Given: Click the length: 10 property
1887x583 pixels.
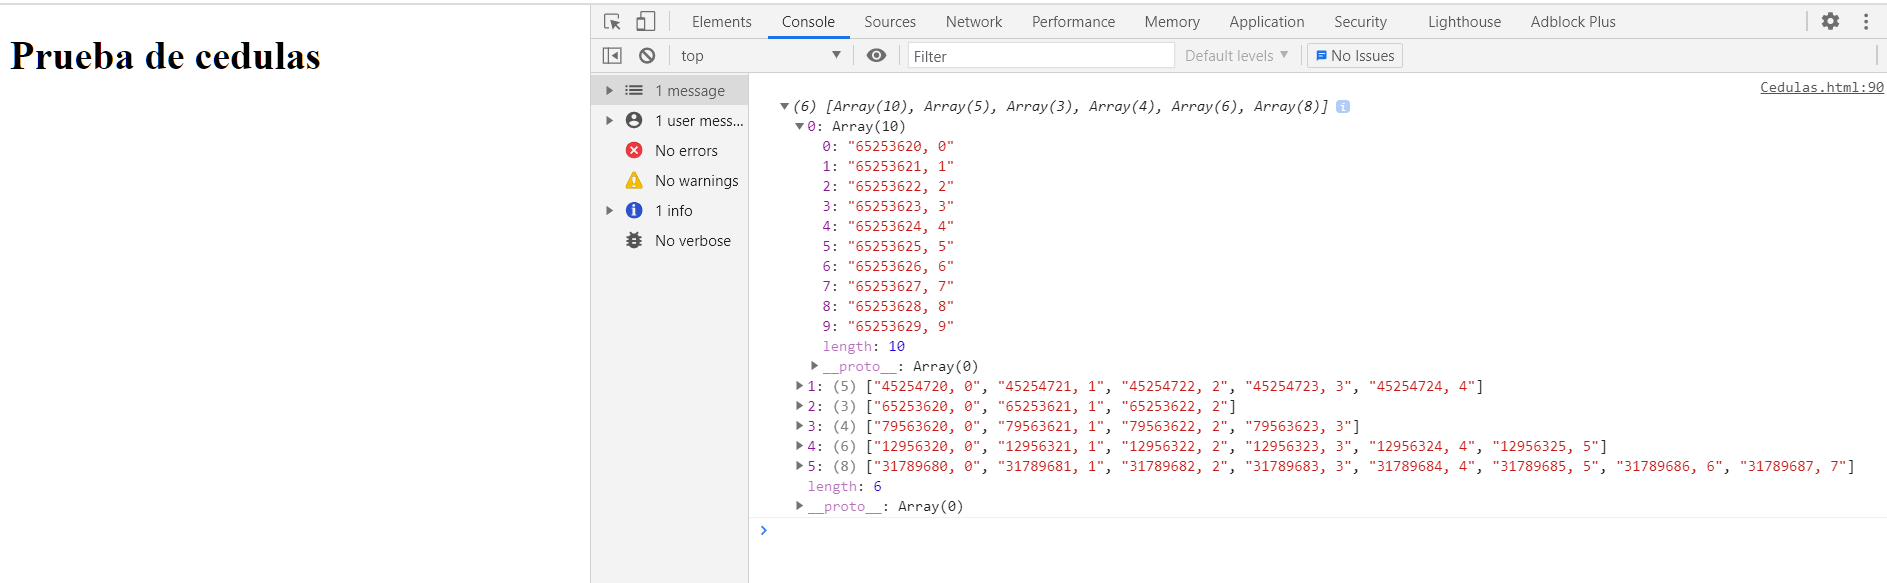Looking at the screenshot, I should (863, 346).
